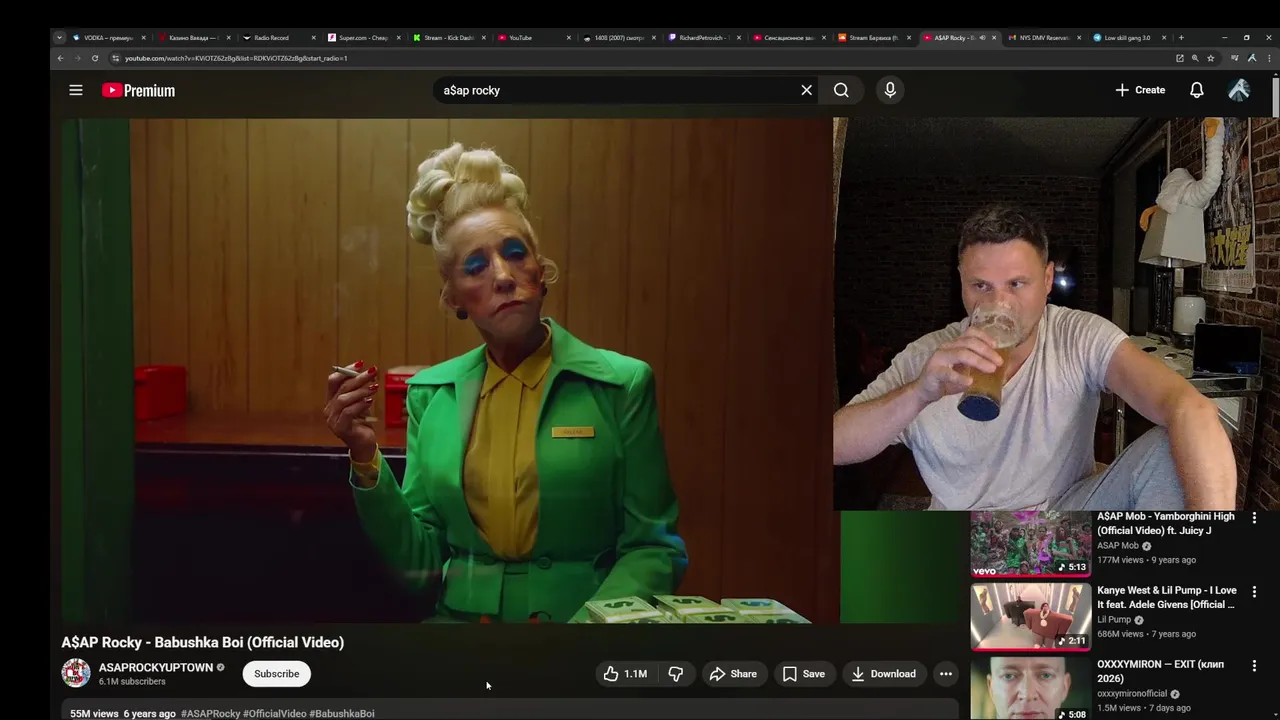Open the #BabushkaBoi hashtag link

[x=342, y=714]
